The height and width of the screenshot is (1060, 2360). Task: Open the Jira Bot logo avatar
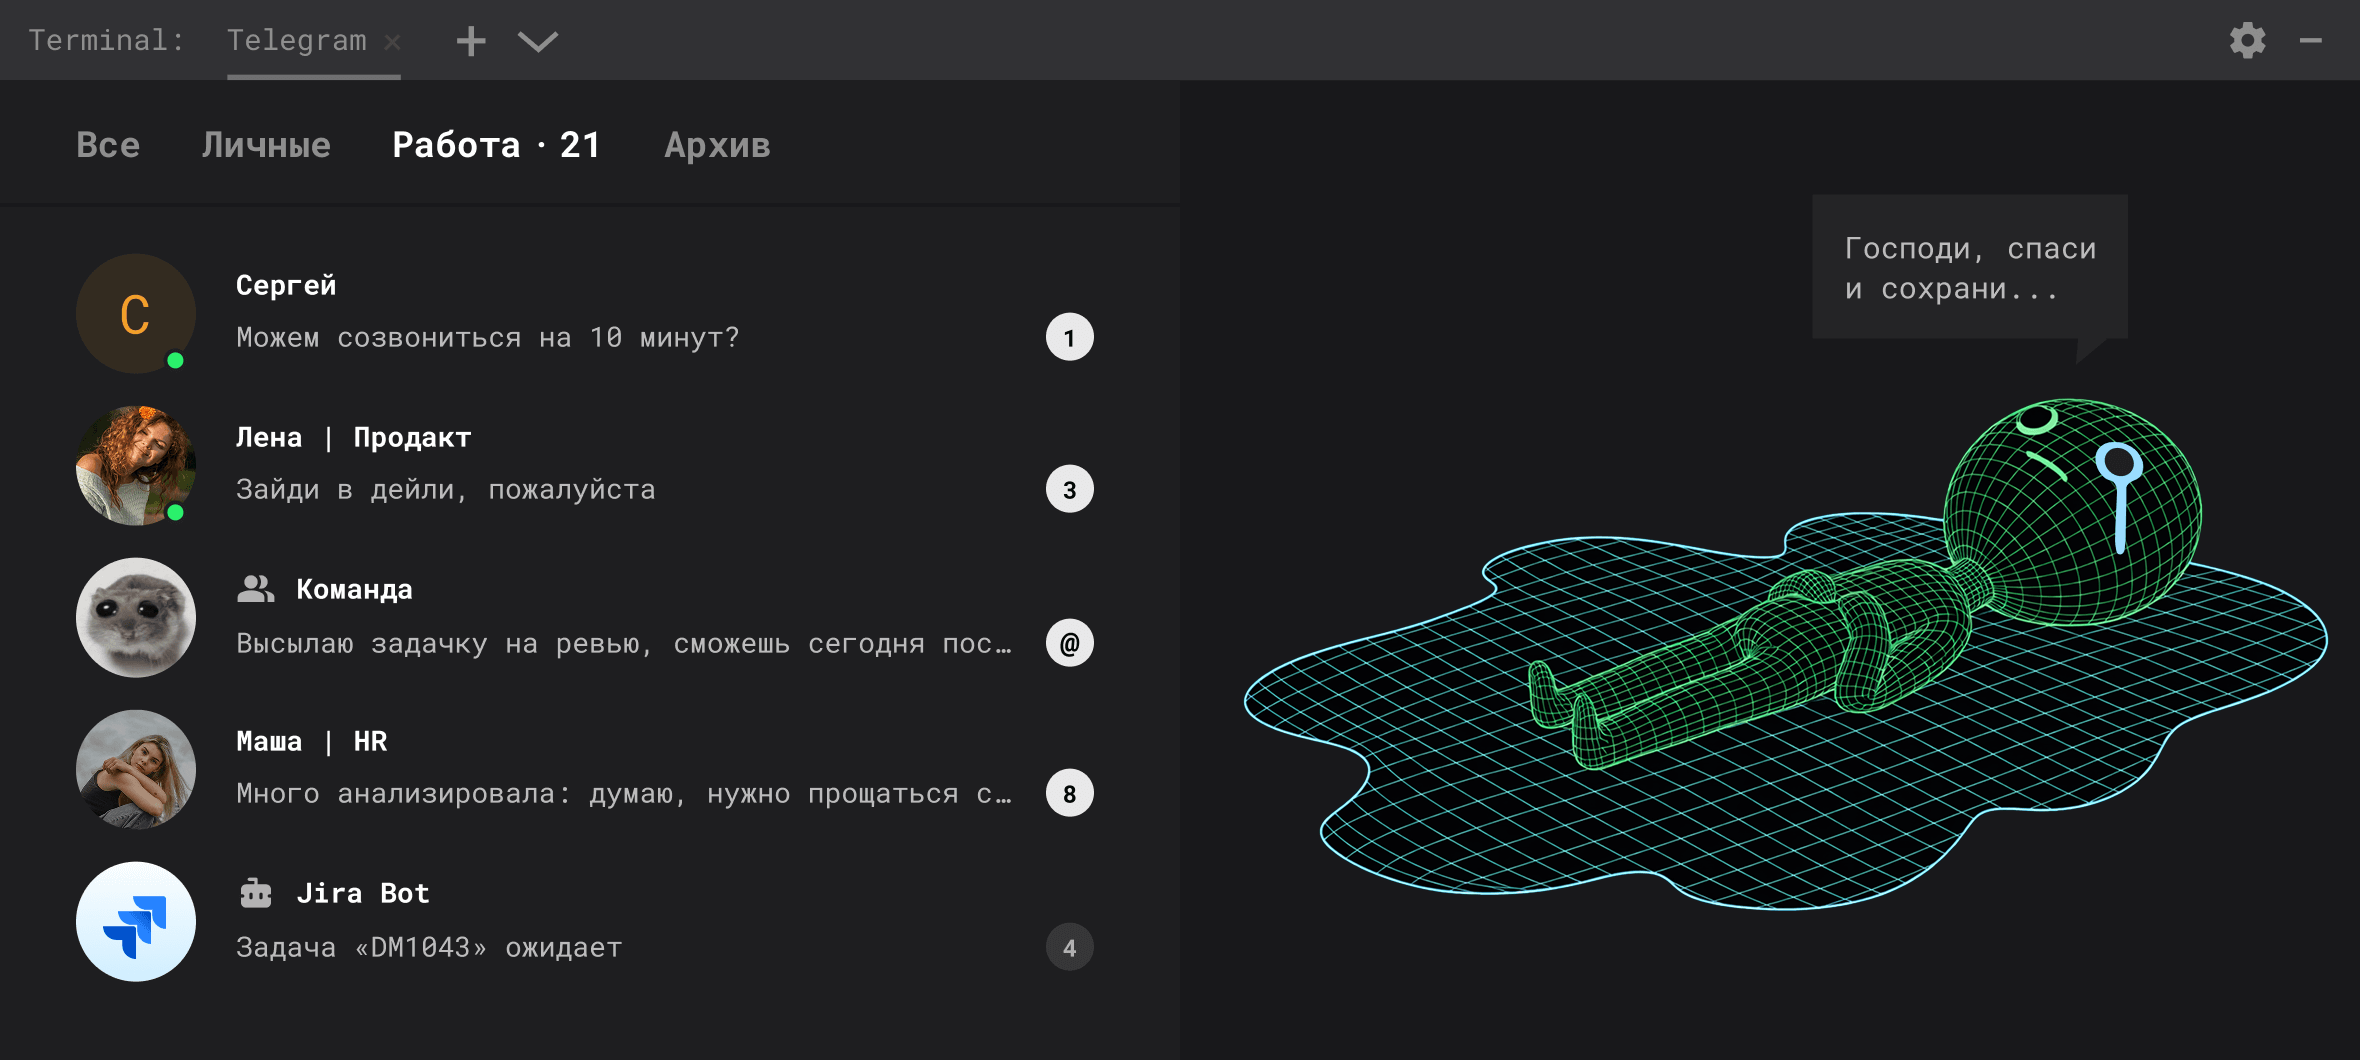[136, 922]
